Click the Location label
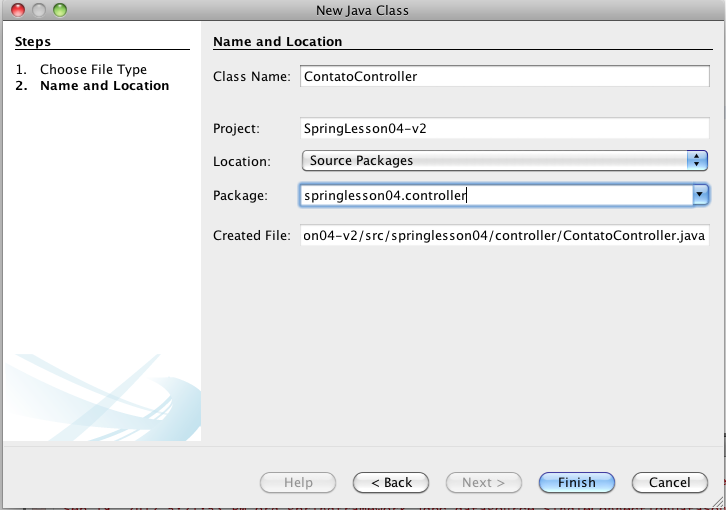The image size is (726, 510). (242, 161)
